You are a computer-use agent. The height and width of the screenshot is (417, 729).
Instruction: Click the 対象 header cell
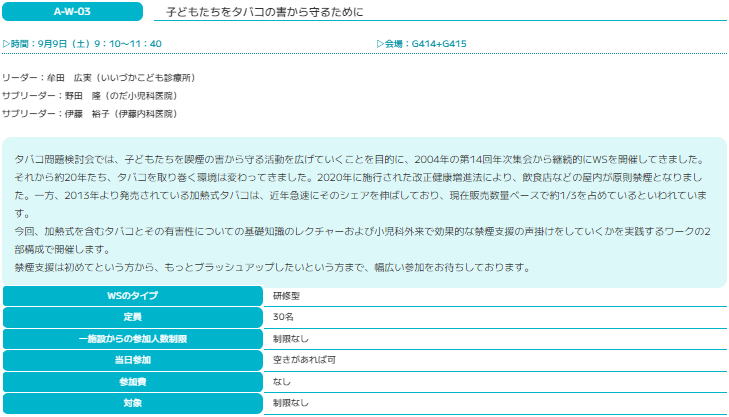click(132, 403)
